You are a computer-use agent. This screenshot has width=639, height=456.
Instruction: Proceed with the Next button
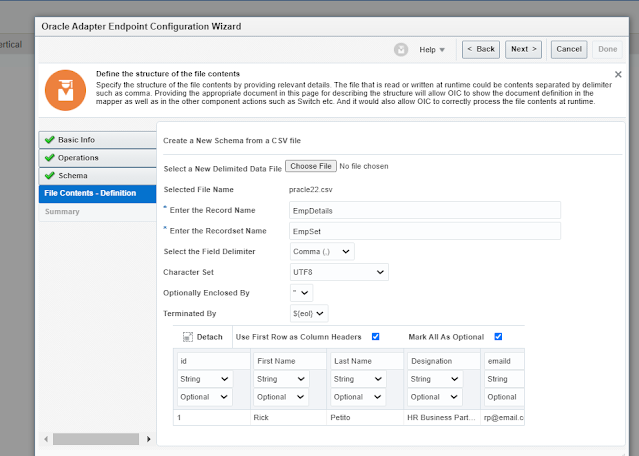(524, 49)
